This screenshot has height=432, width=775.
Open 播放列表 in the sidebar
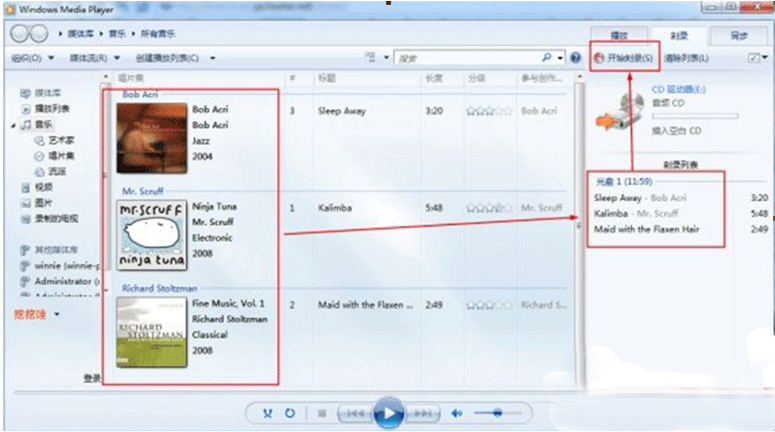52,109
